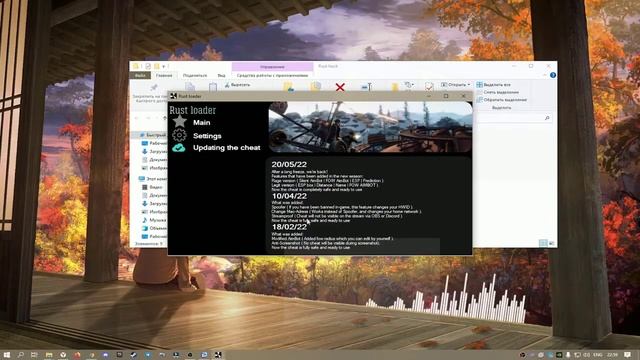Switch Explorer to large icons view status icon
Screen dimensions: 640x360
551,243
